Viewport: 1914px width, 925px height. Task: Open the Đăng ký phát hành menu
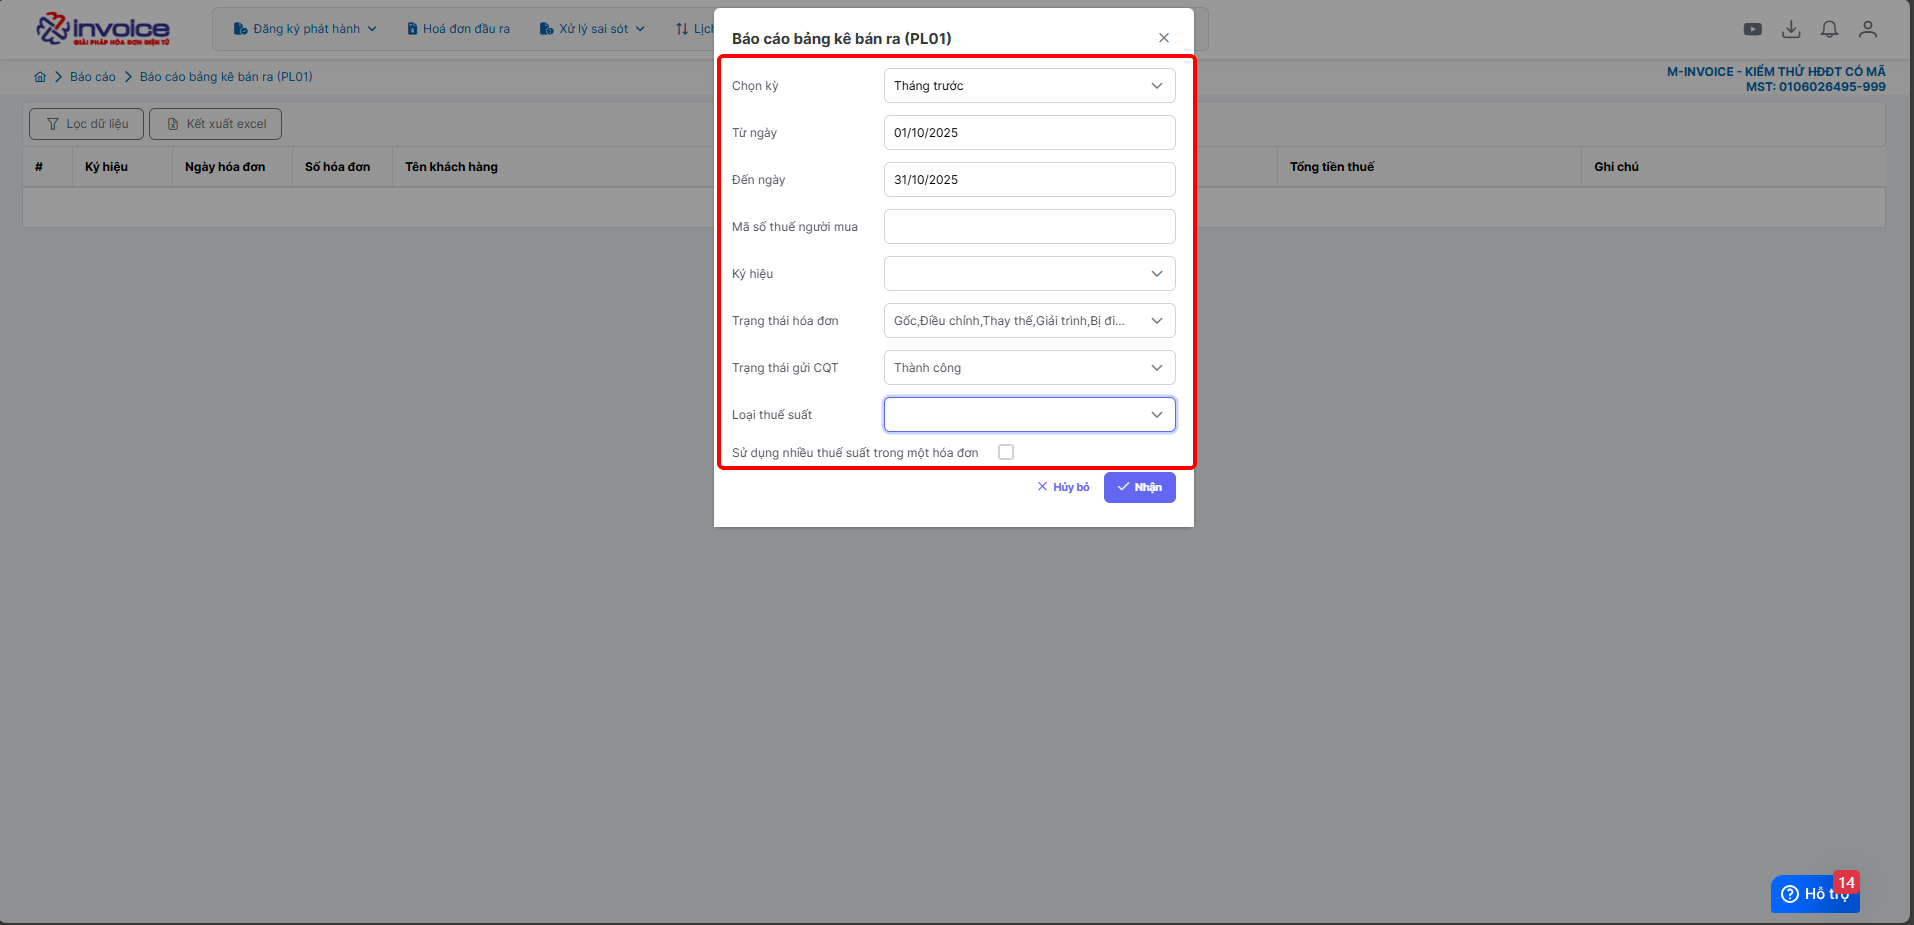tap(305, 29)
